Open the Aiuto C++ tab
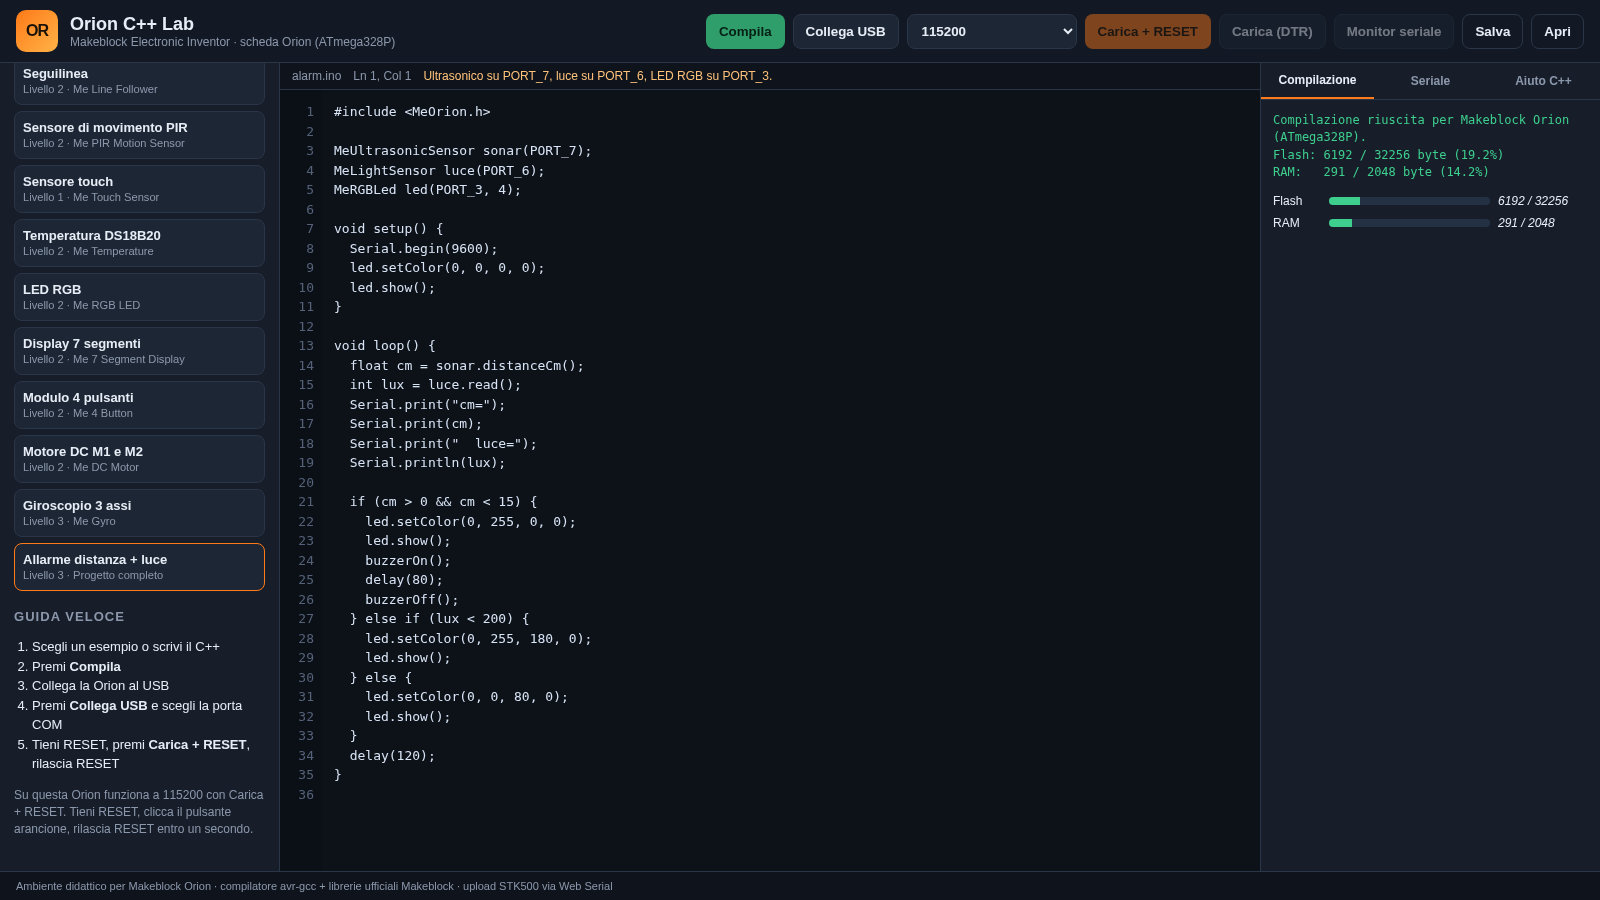Screen dimensions: 1600x900 [1543, 81]
